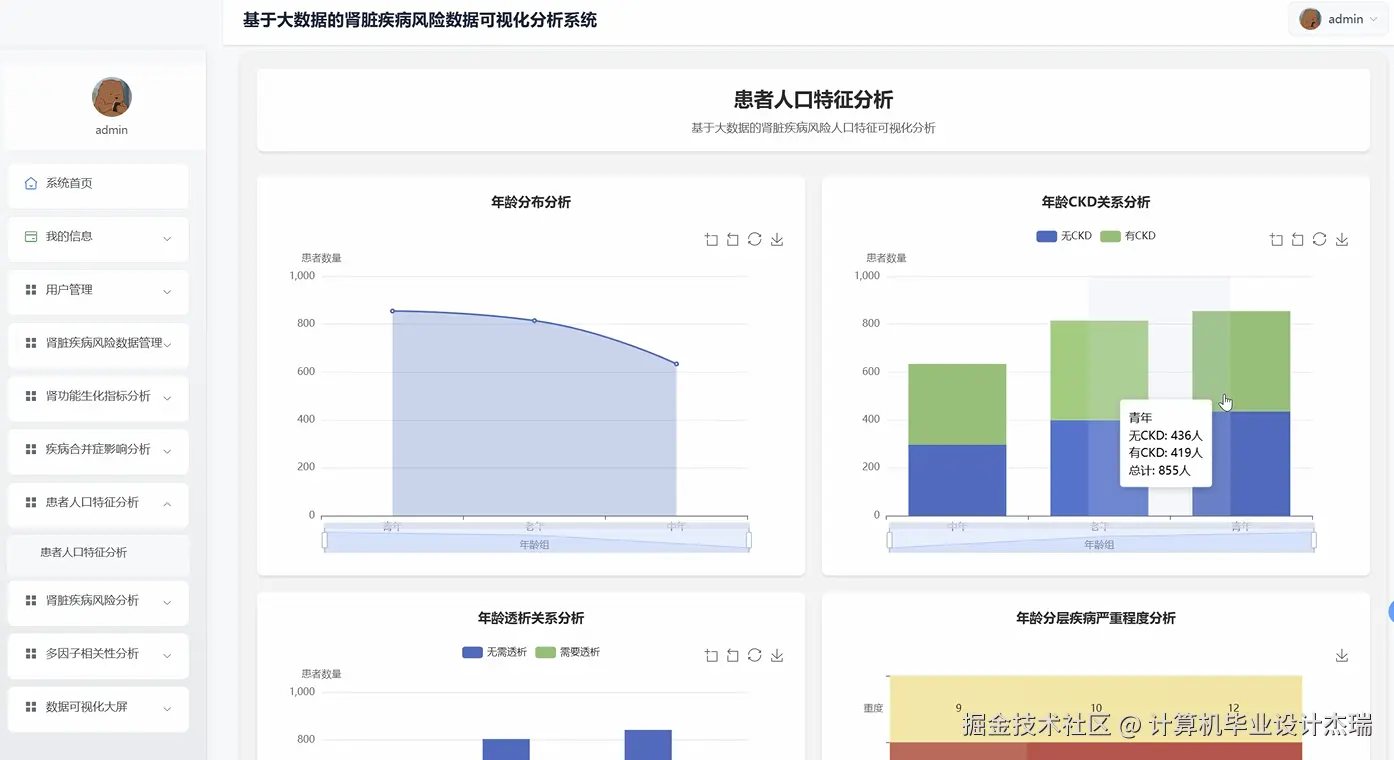The image size is (1394, 760).
Task: Download 年龄分层疾病严重程度分析 chart as image
Action: point(1342,656)
